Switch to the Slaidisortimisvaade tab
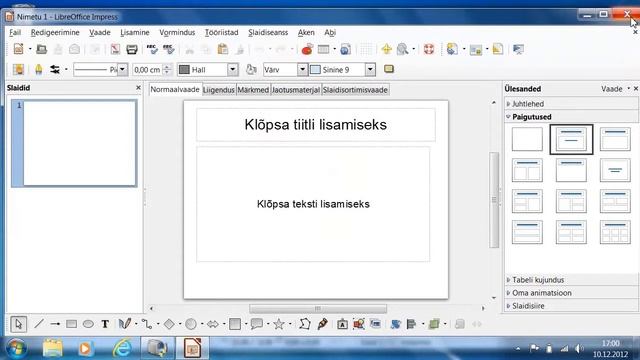640x360 pixels. tap(355, 90)
